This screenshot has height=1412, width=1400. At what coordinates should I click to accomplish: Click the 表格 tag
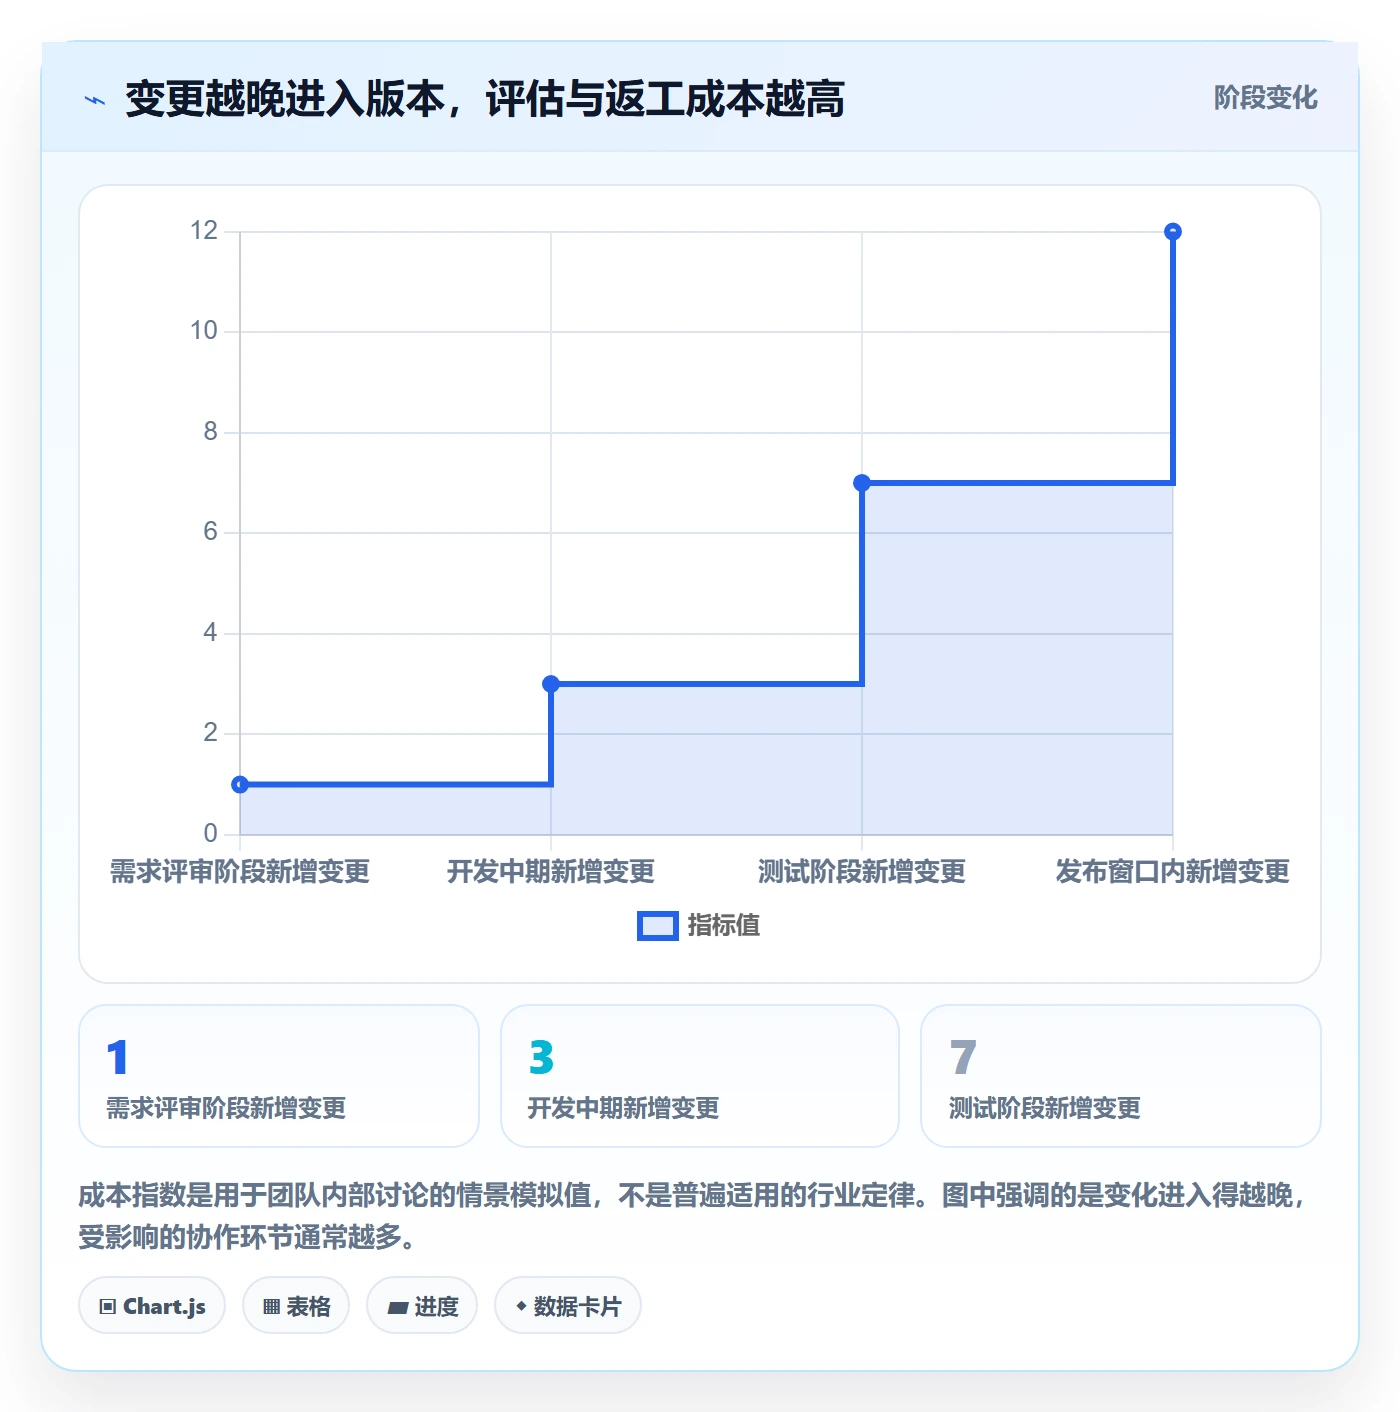tap(296, 1305)
